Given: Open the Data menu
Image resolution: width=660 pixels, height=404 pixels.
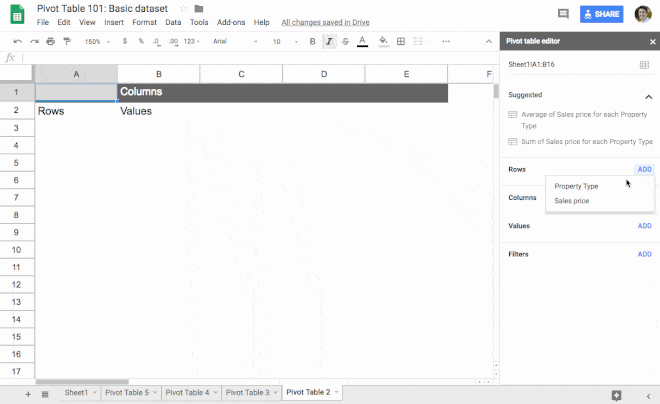Looking at the screenshot, I should click(173, 22).
